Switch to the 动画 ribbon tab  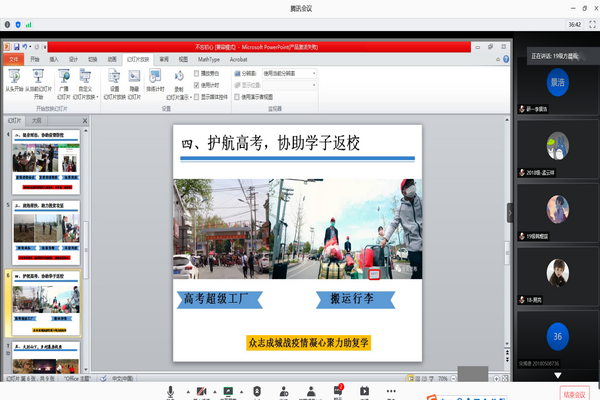click(x=113, y=59)
